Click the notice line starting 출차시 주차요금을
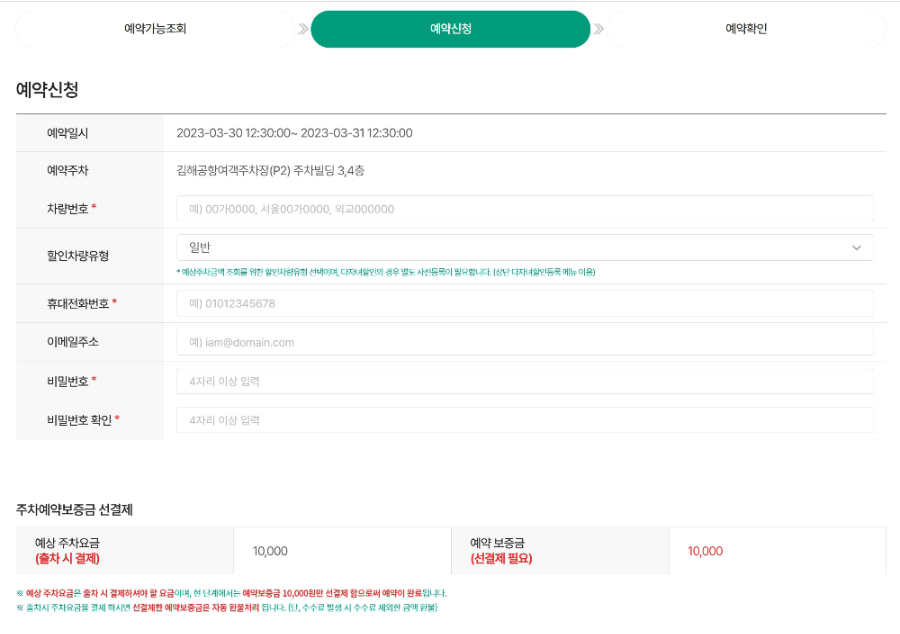The width and height of the screenshot is (900, 634). (227, 608)
